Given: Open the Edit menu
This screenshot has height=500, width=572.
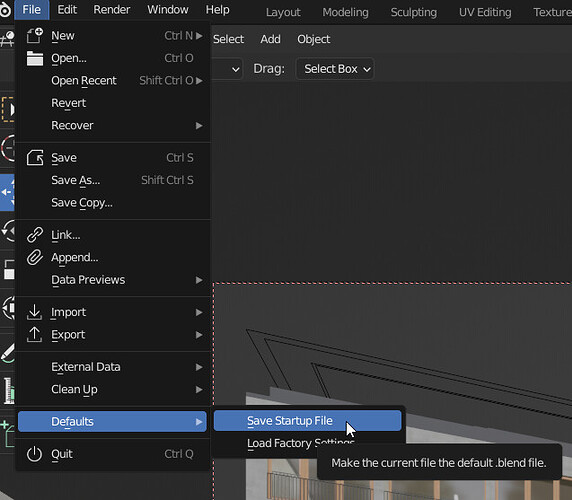Looking at the screenshot, I should [x=67, y=9].
